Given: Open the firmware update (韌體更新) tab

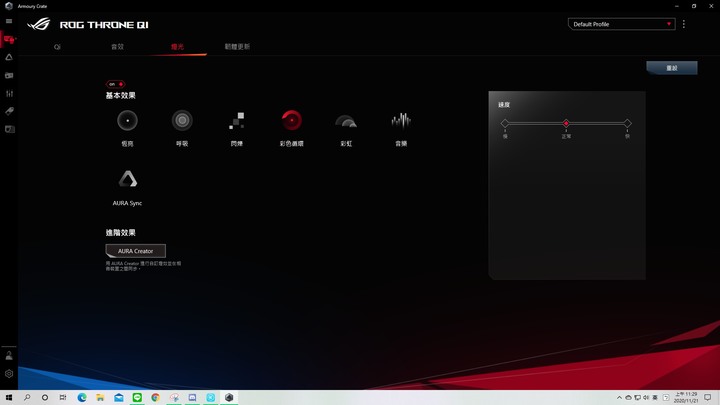Looking at the screenshot, I should pyautogui.click(x=237, y=47).
